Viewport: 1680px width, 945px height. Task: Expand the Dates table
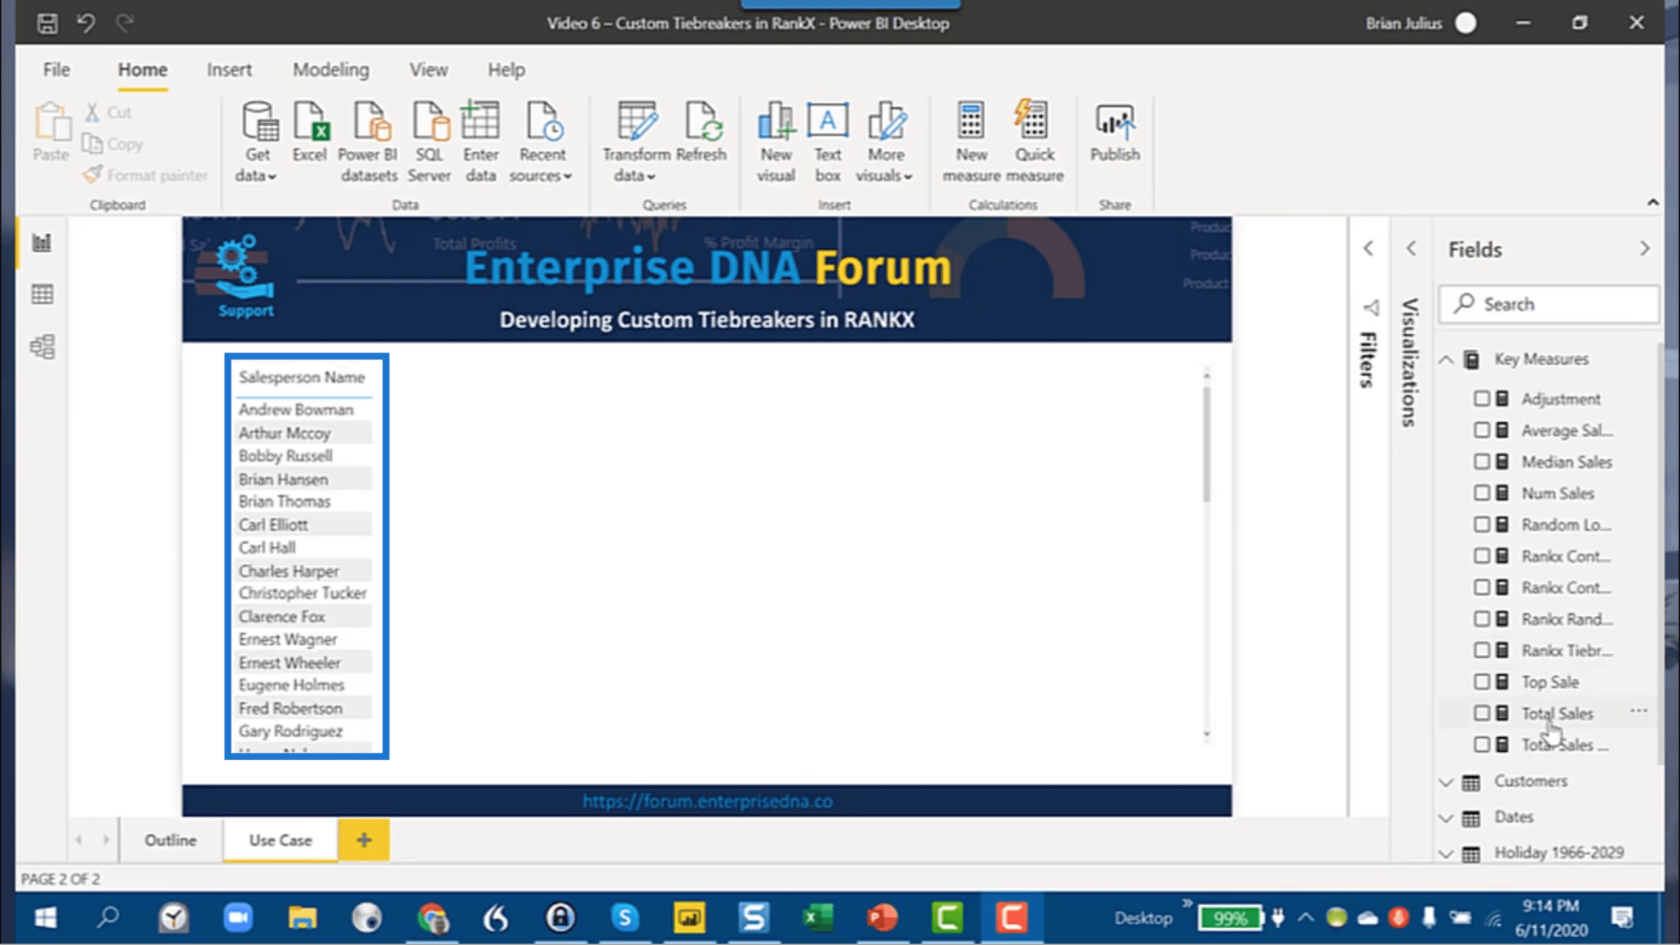click(1446, 818)
